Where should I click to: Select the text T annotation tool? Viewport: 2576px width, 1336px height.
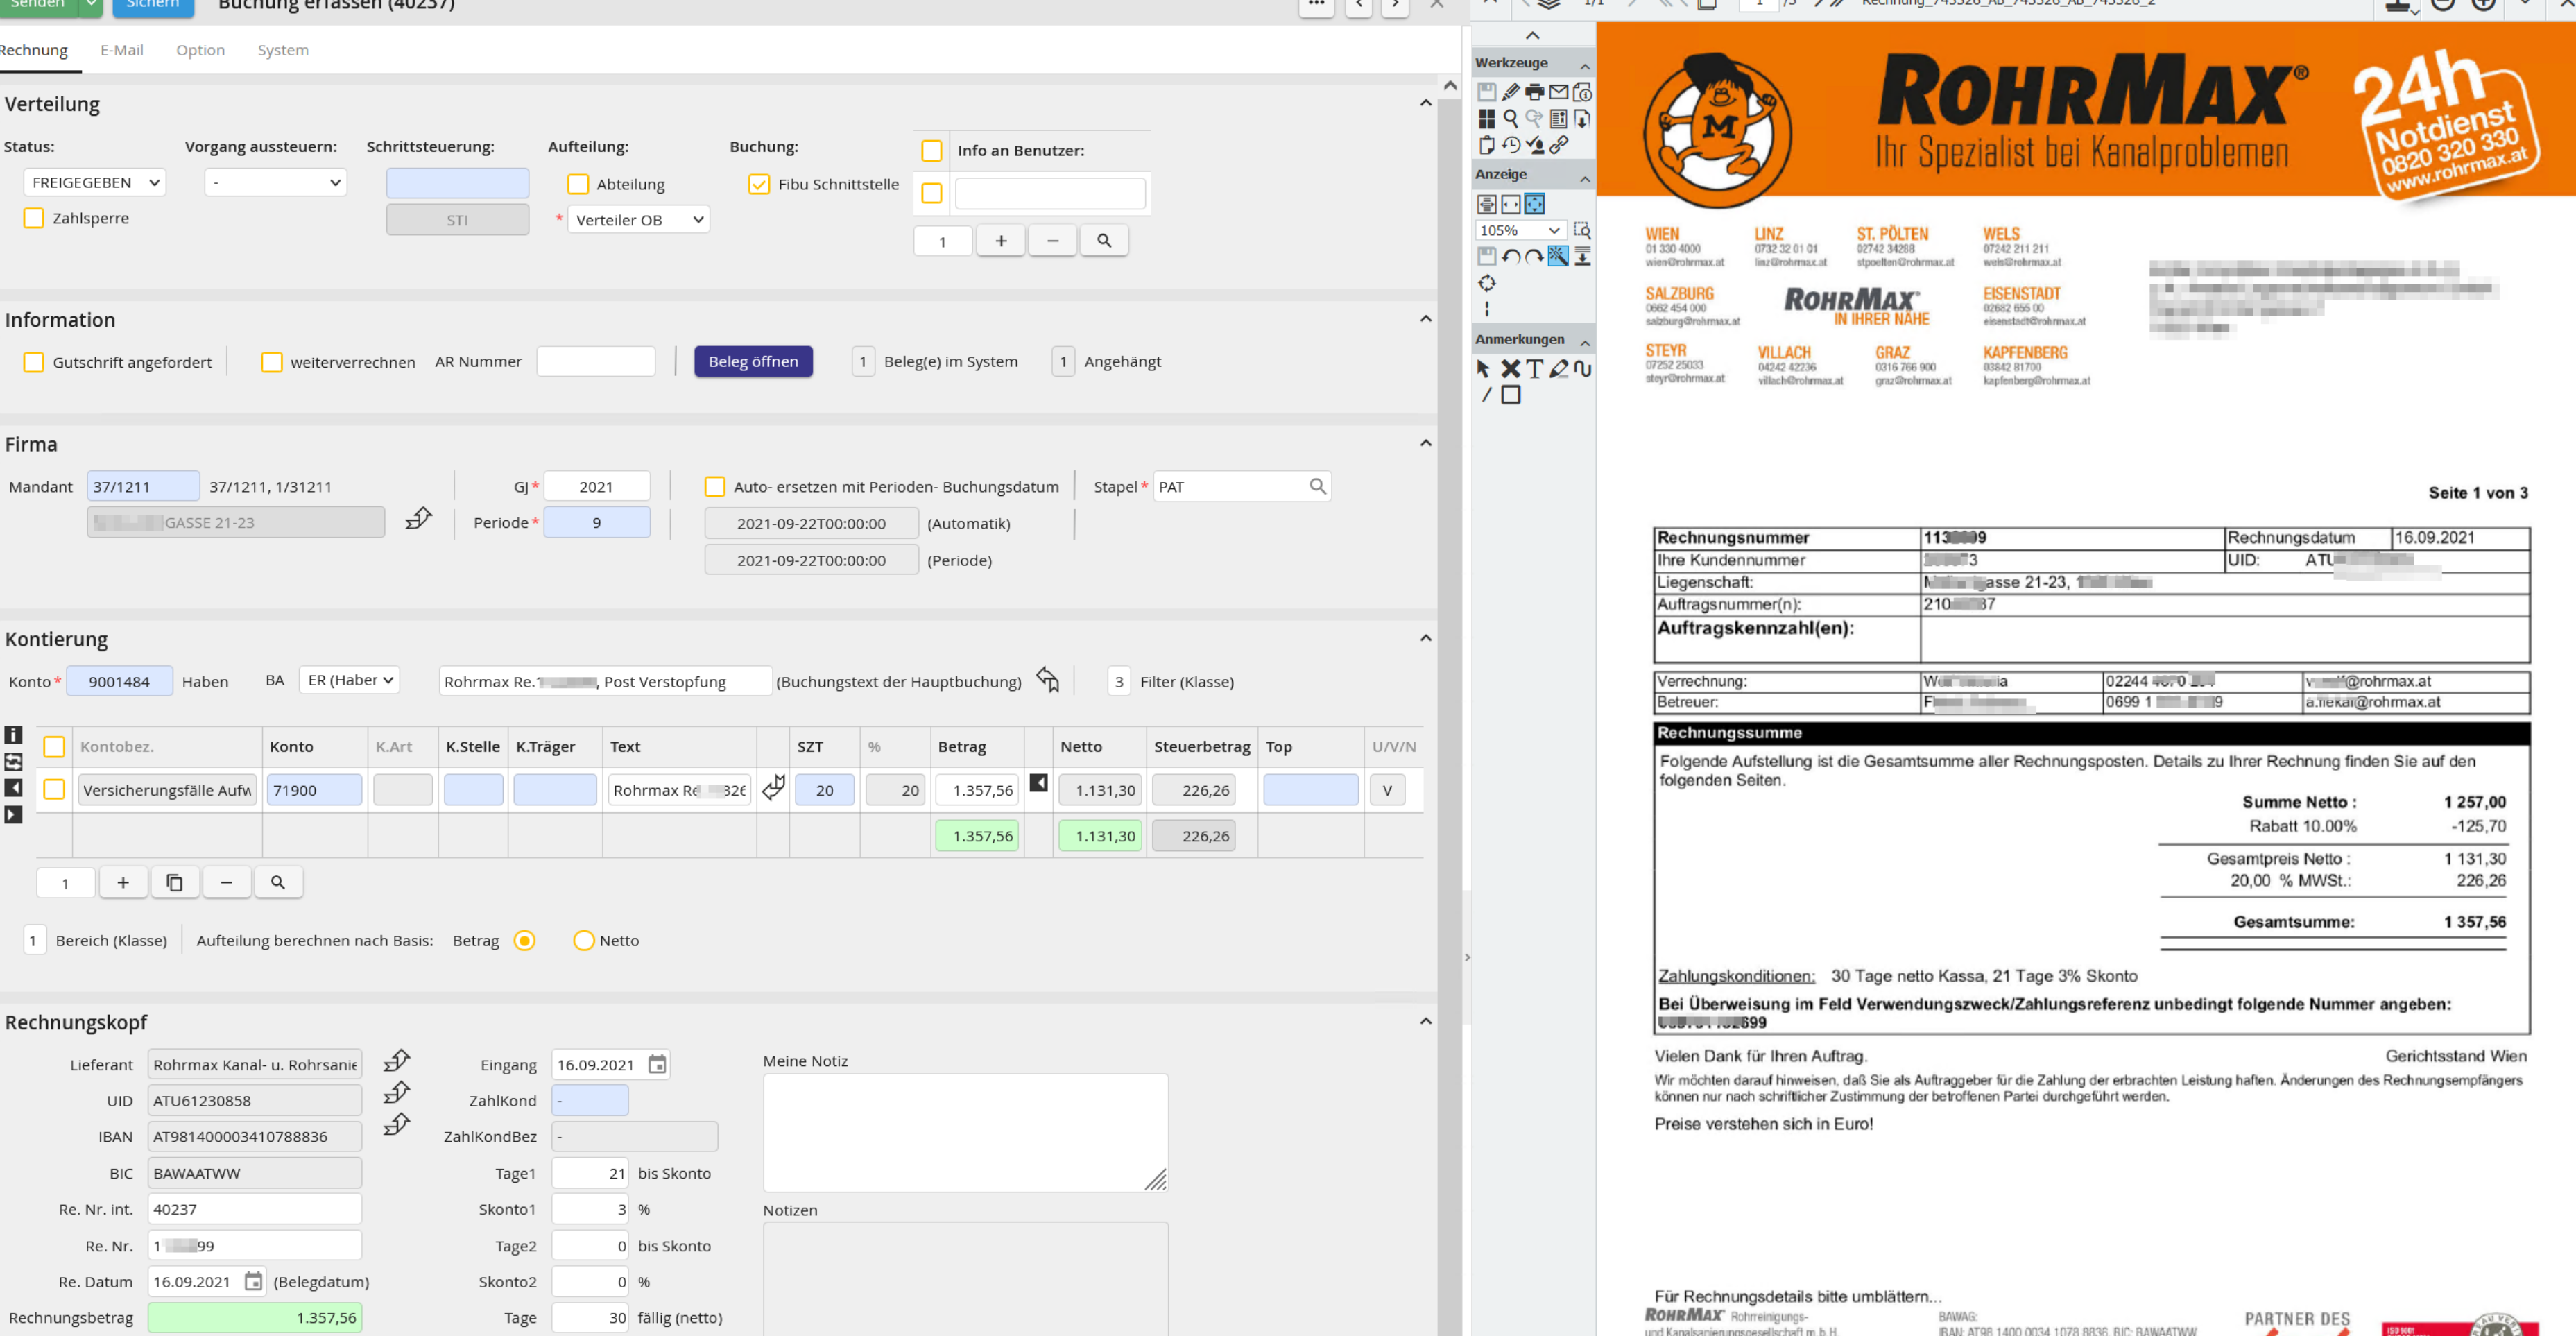[1534, 369]
